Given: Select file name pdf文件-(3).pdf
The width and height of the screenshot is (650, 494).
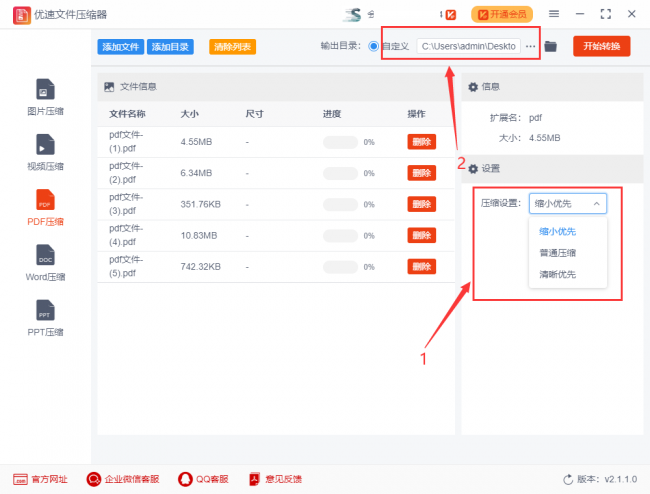Looking at the screenshot, I should (126, 204).
